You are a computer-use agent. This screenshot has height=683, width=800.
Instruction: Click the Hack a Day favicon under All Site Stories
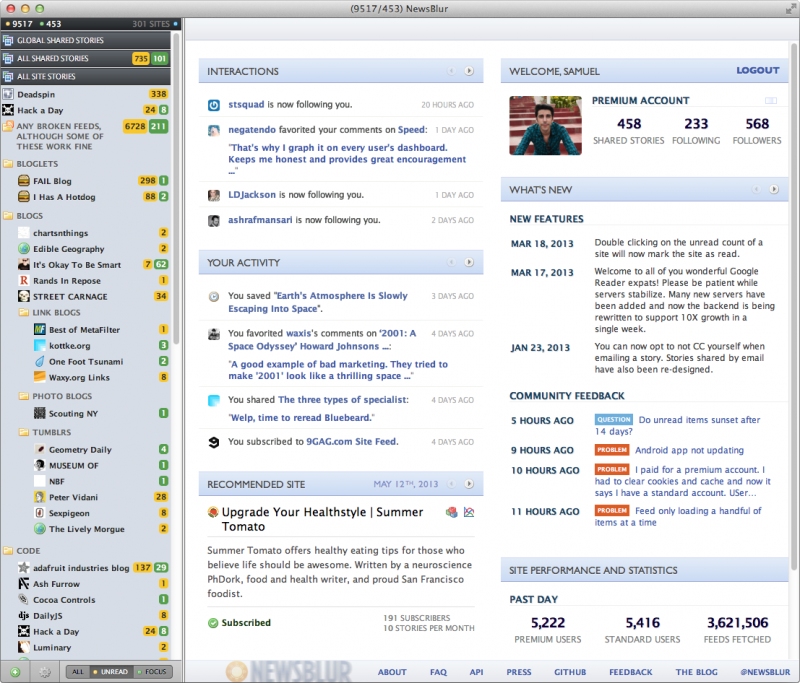[x=8, y=110]
